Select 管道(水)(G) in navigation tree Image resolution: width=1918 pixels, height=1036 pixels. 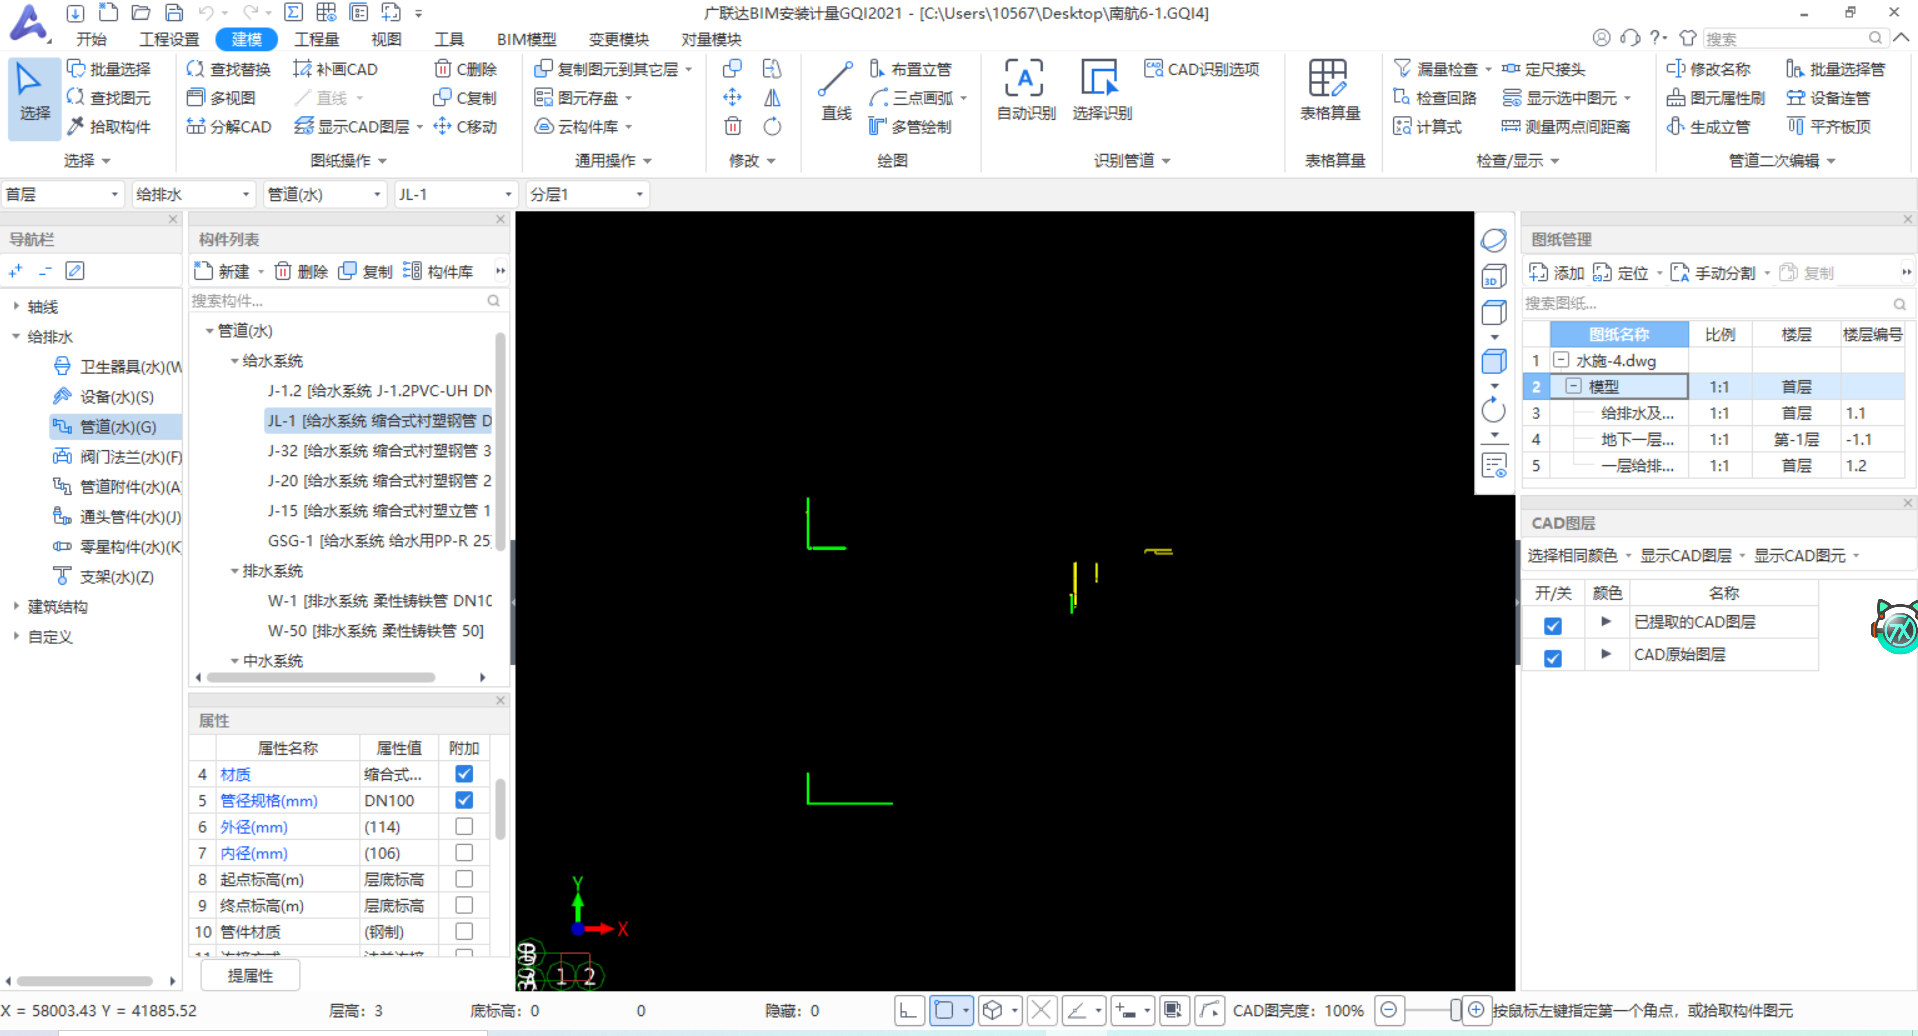tap(116, 427)
